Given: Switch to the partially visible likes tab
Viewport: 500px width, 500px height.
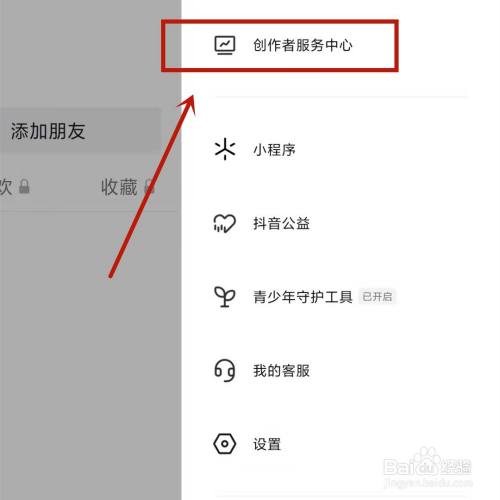Looking at the screenshot, I should [6, 187].
